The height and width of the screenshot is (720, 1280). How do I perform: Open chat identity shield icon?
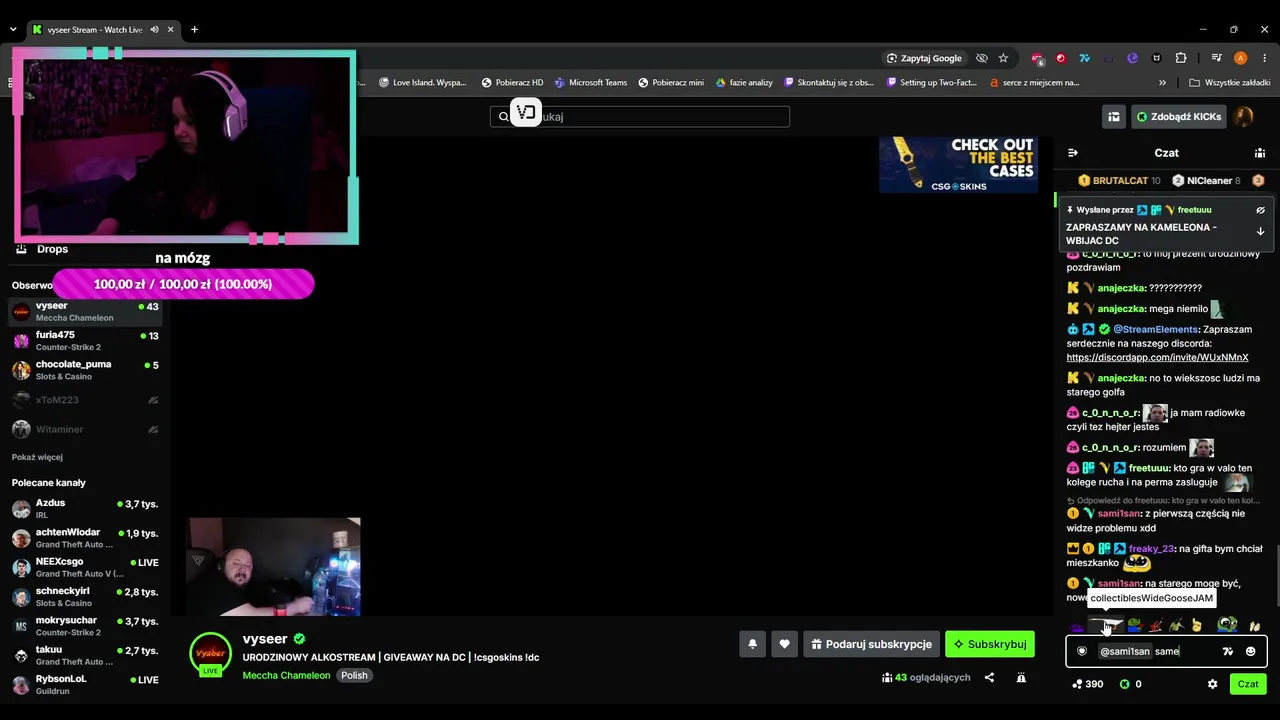coord(1081,651)
